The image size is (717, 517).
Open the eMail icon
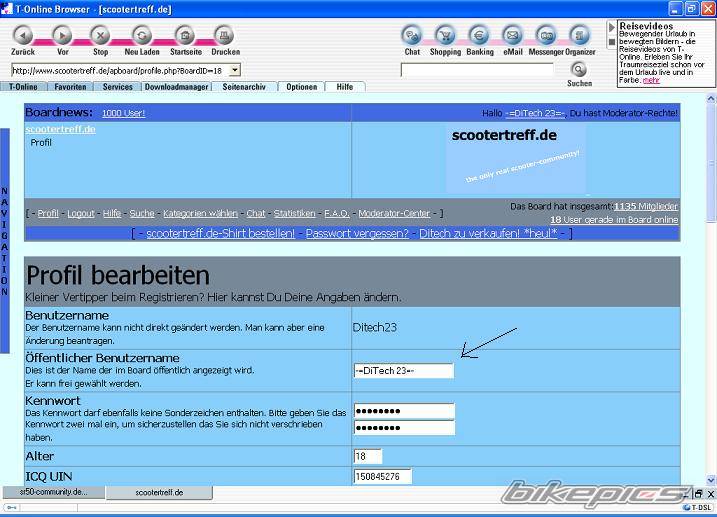(512, 35)
